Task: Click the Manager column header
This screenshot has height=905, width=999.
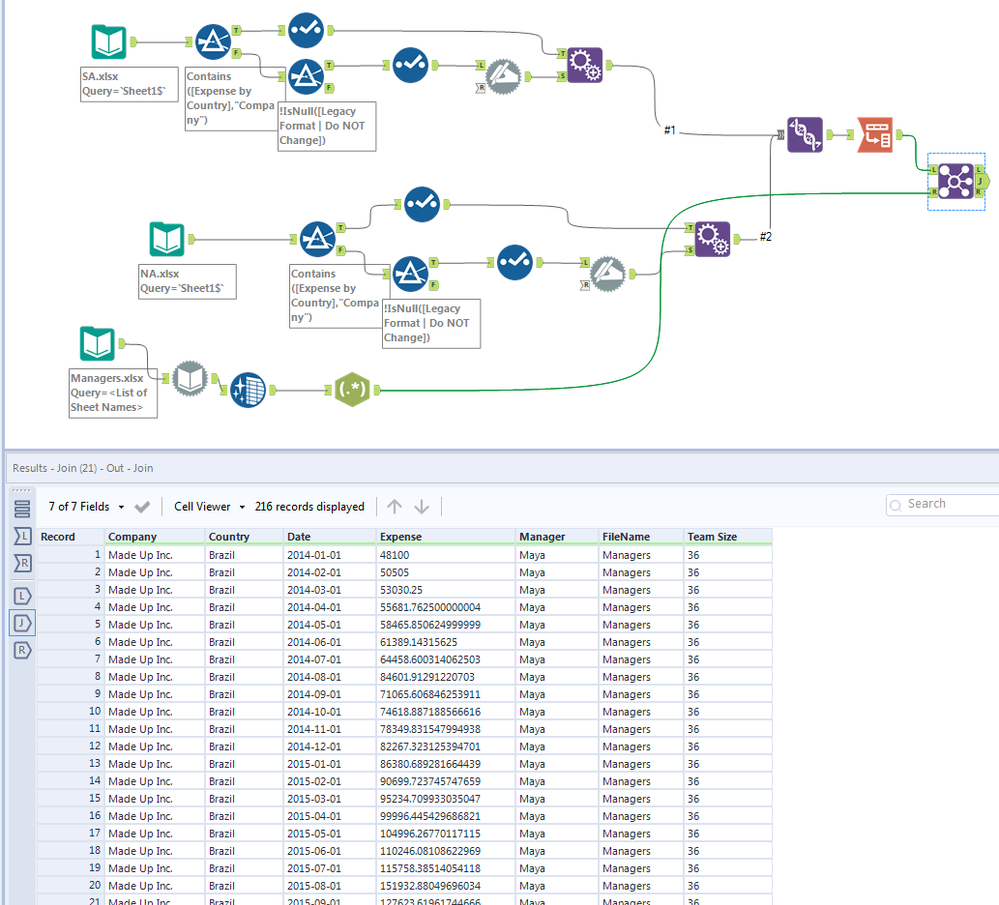Action: point(558,537)
